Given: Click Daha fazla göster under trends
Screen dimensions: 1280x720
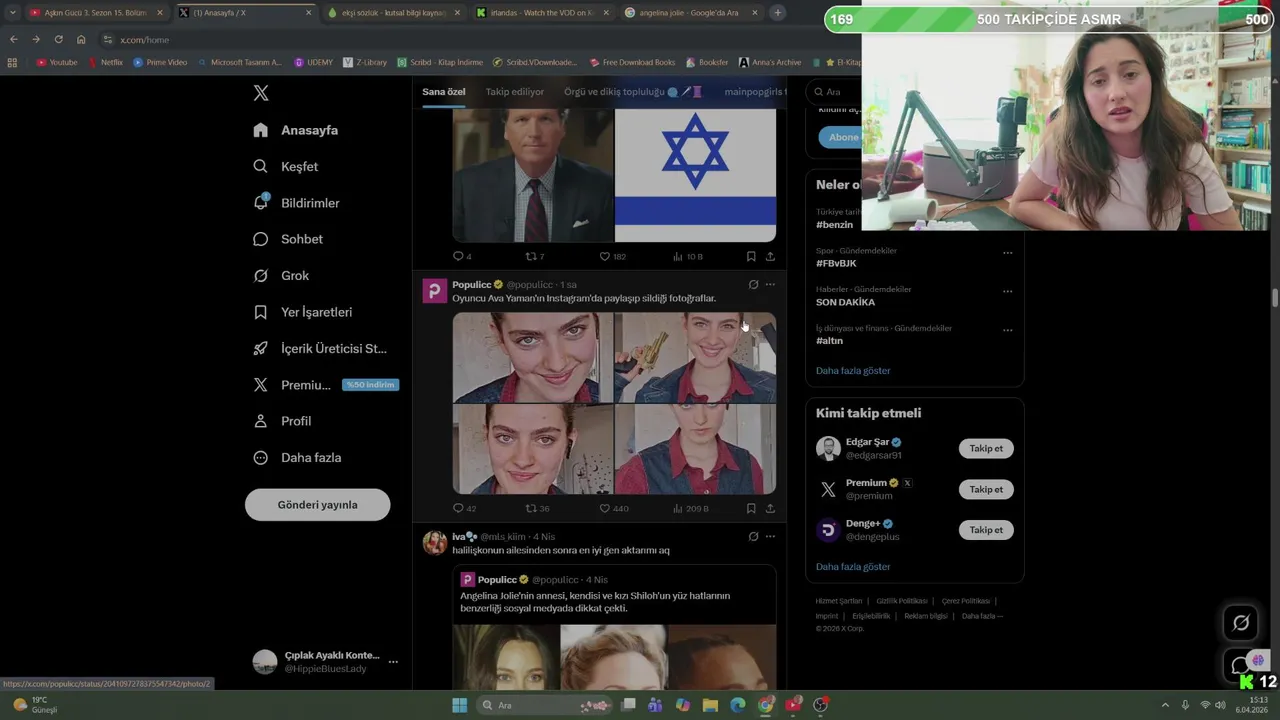Looking at the screenshot, I should 853,371.
